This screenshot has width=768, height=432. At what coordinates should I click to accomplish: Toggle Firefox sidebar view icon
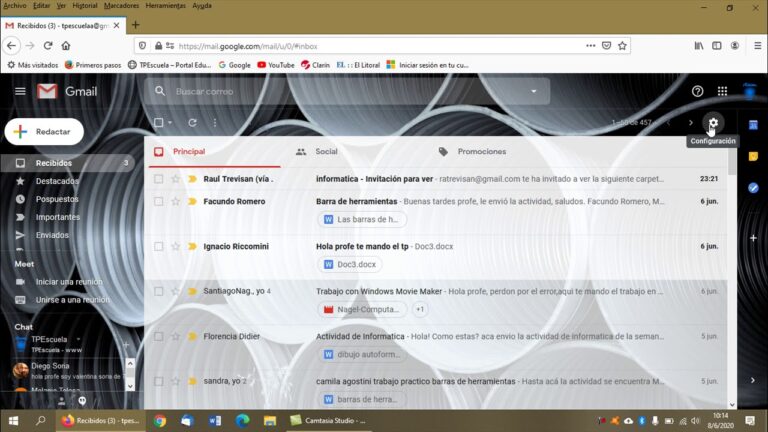tap(717, 46)
